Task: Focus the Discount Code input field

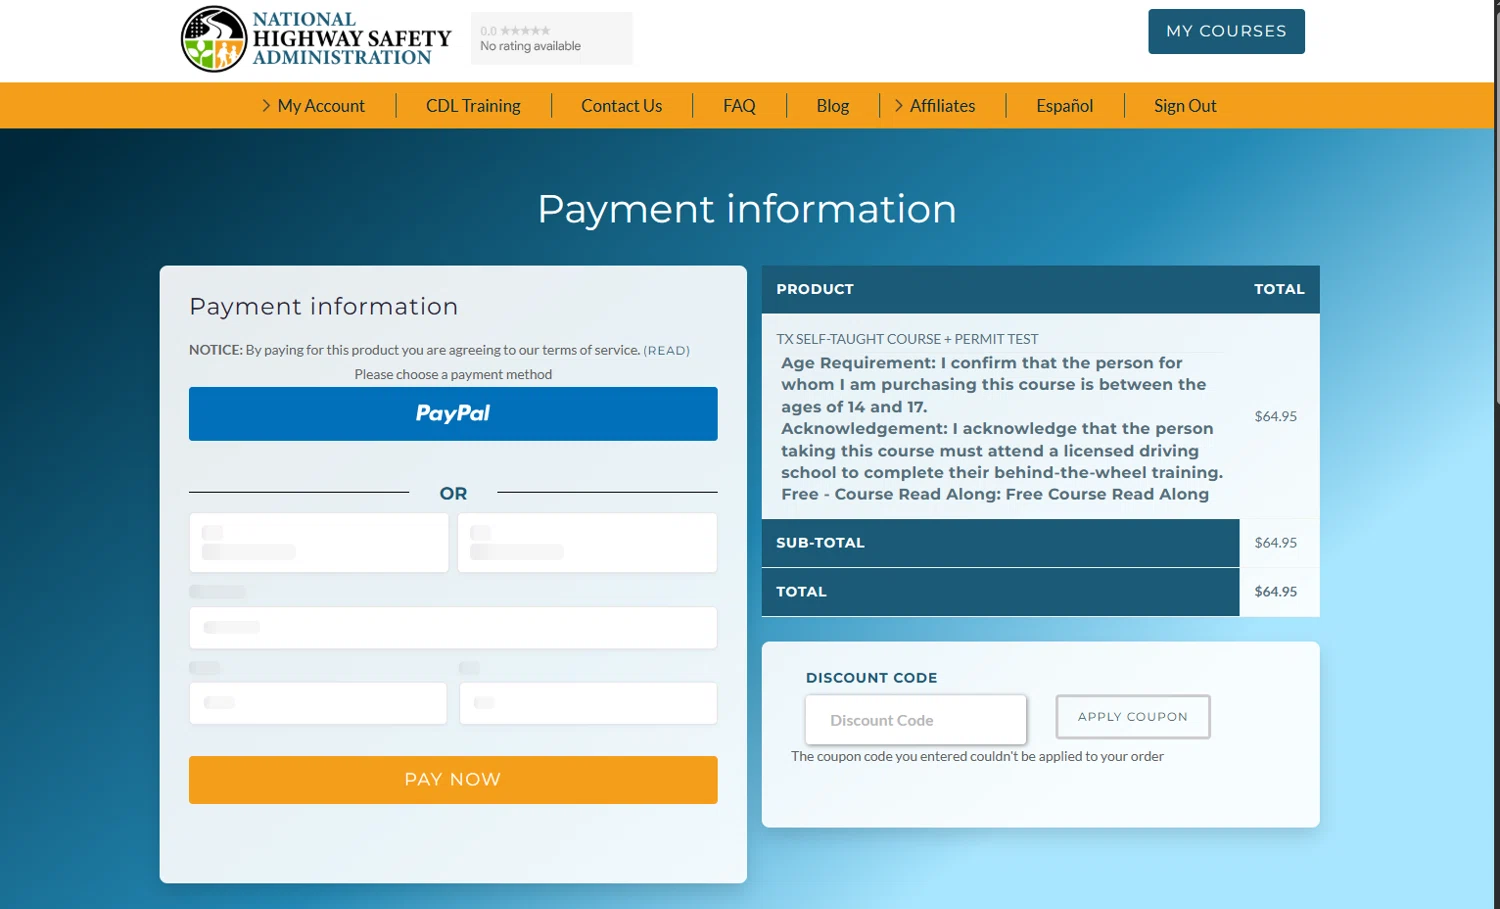Action: 916,720
